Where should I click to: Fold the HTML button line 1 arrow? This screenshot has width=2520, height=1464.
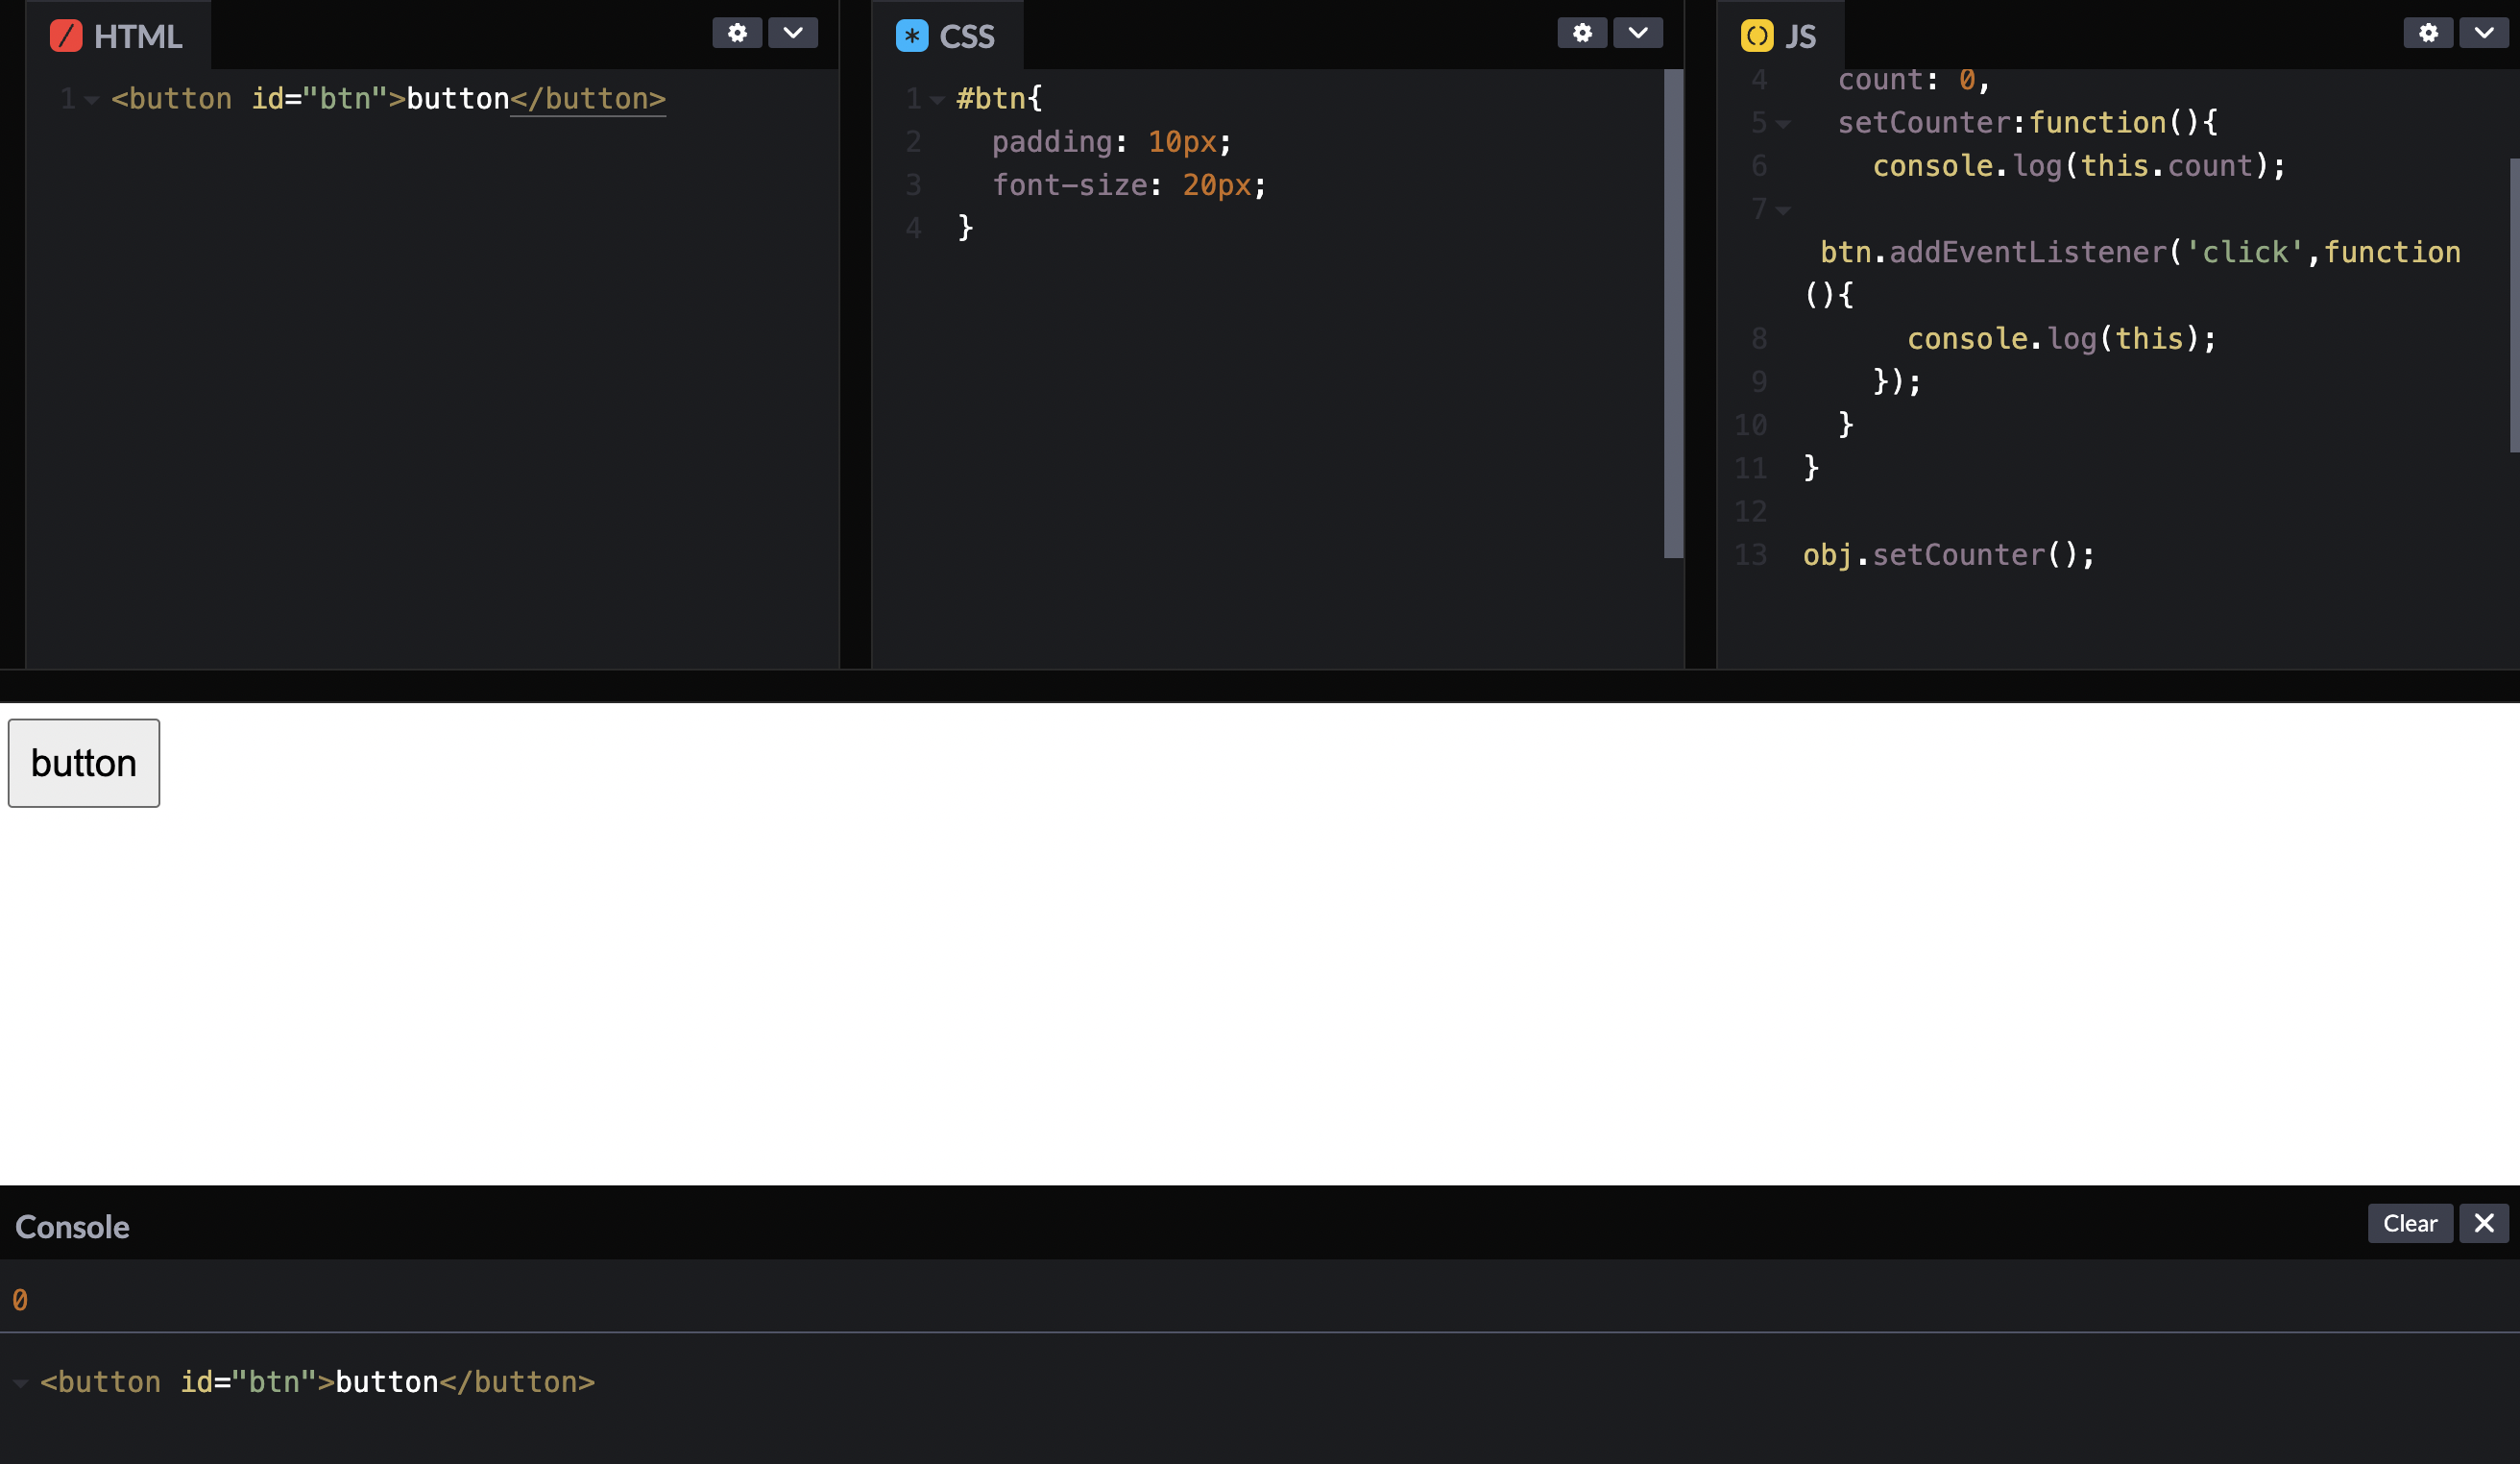[92, 100]
